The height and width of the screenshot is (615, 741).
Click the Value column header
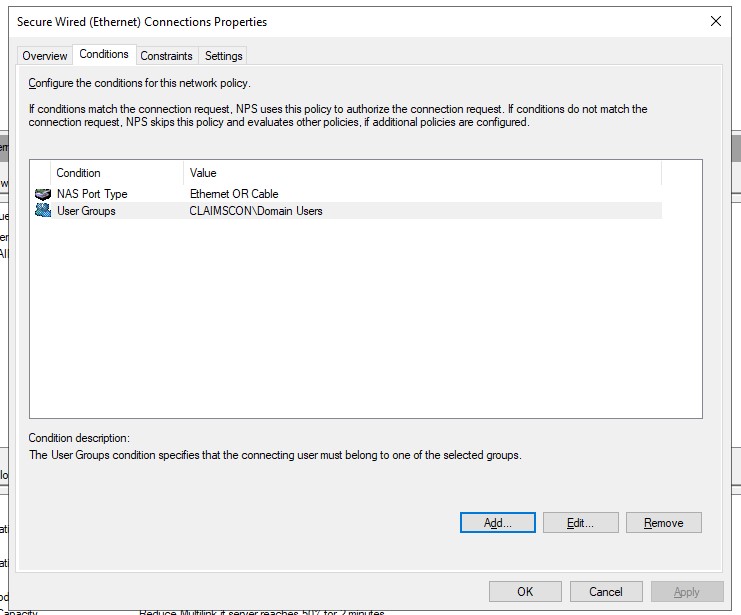click(422, 173)
